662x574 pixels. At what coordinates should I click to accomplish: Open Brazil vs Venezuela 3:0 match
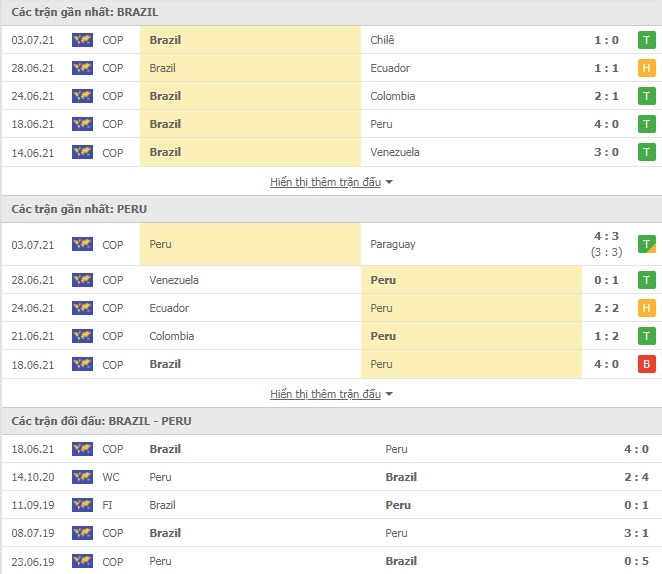click(331, 152)
